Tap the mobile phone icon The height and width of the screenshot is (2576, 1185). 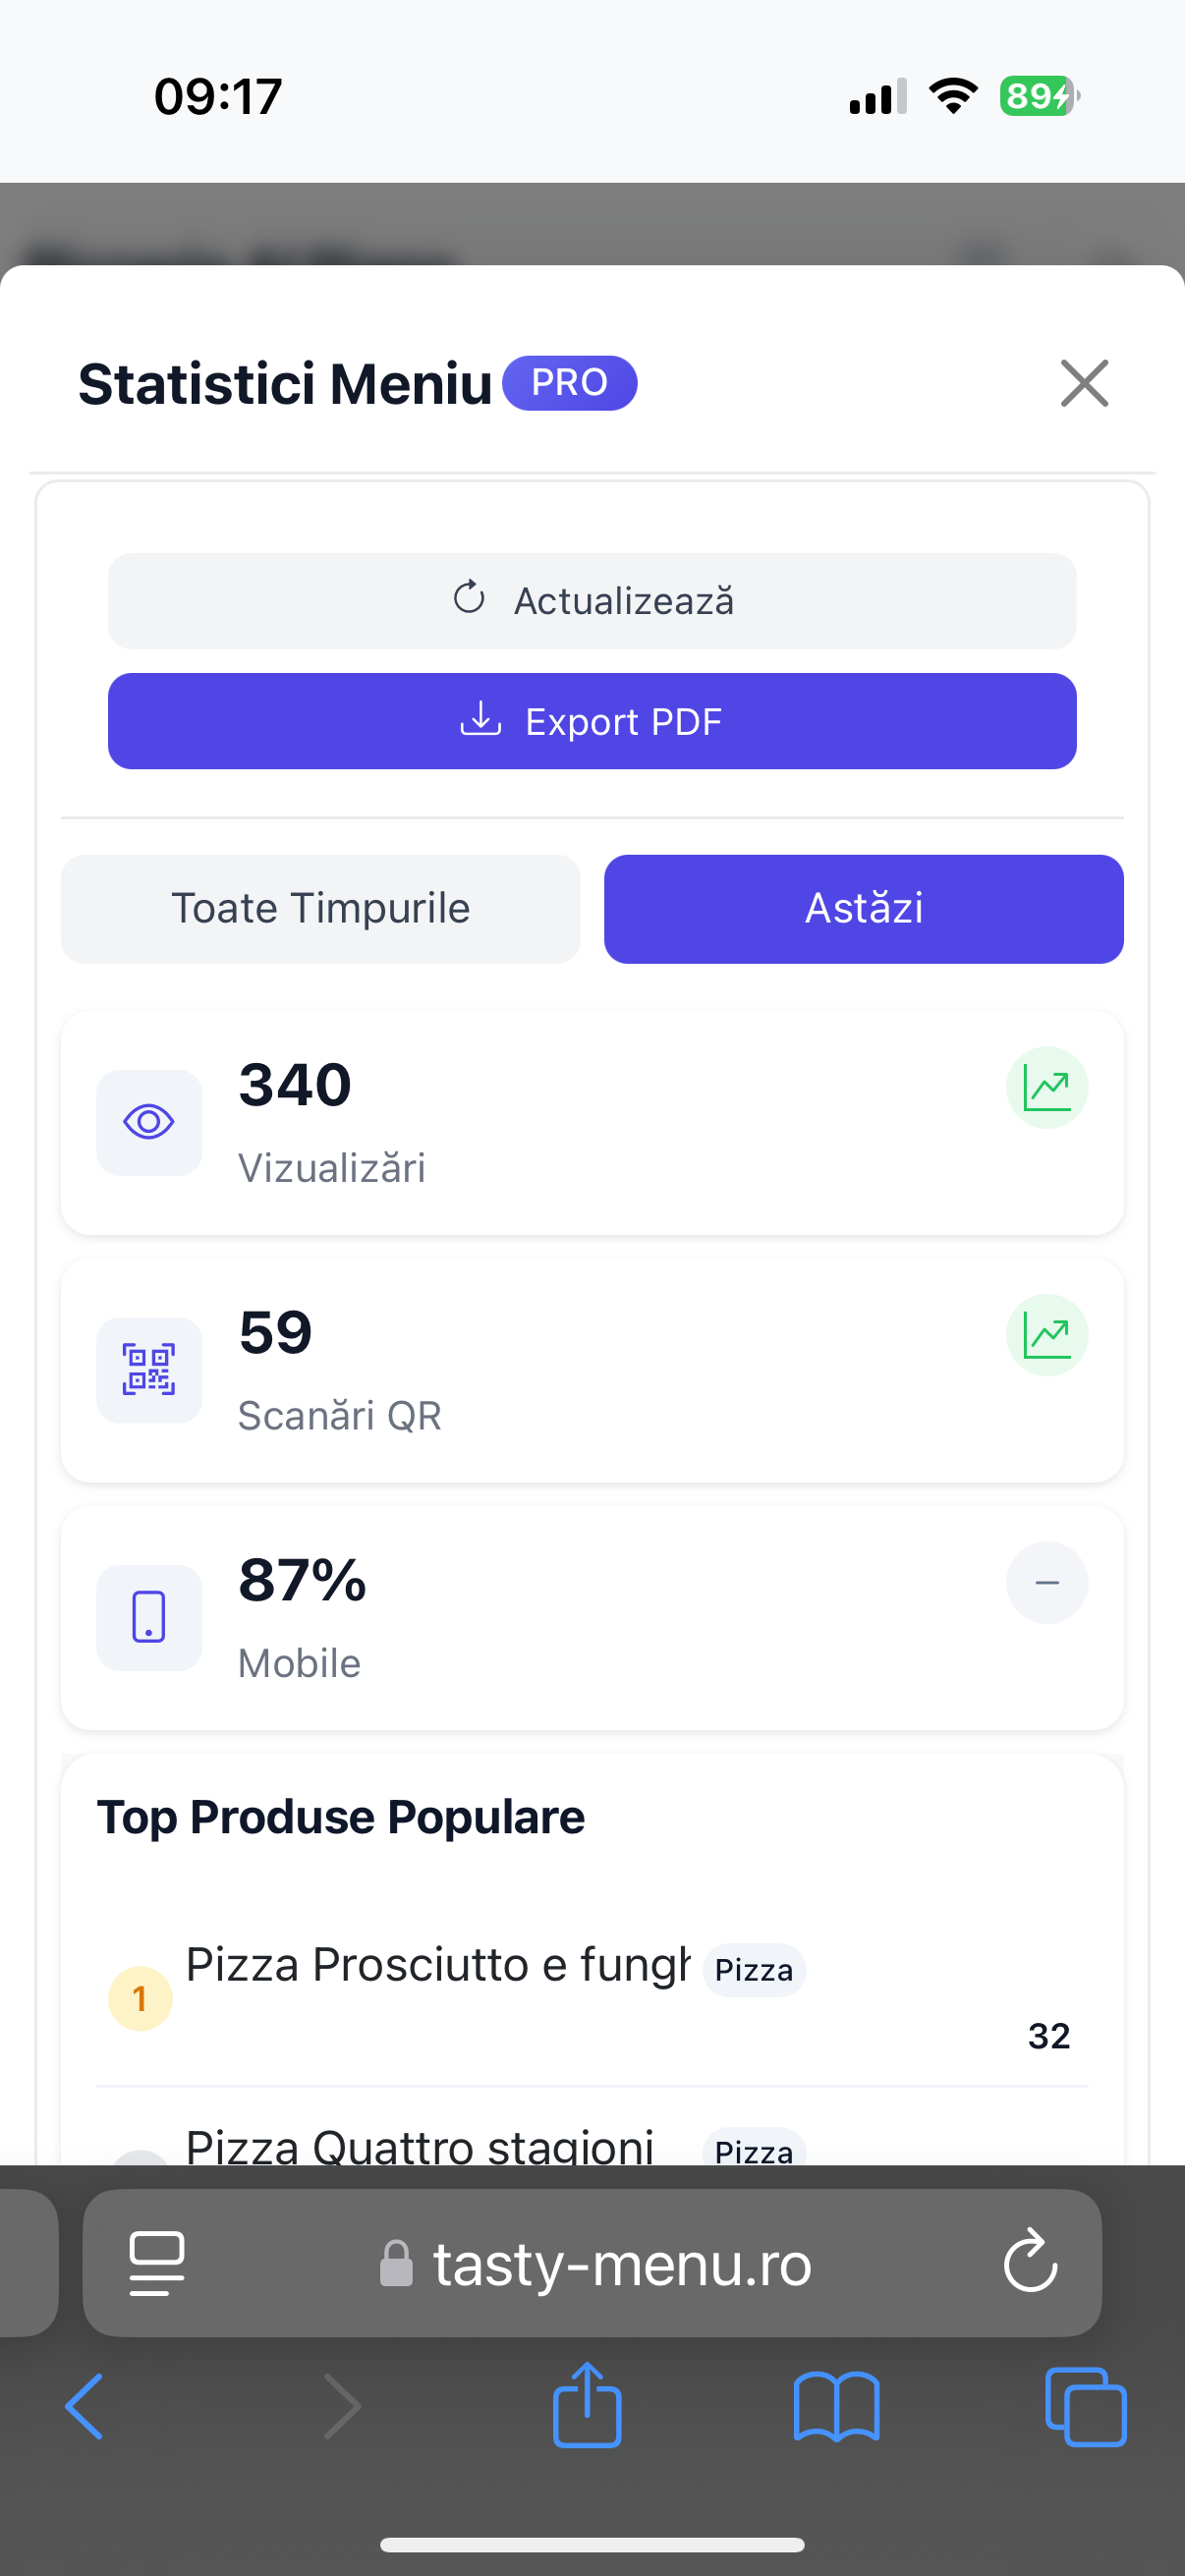click(x=149, y=1617)
